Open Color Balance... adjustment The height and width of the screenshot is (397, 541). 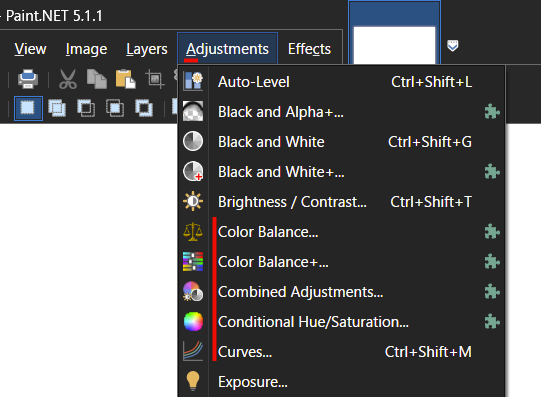click(342, 232)
